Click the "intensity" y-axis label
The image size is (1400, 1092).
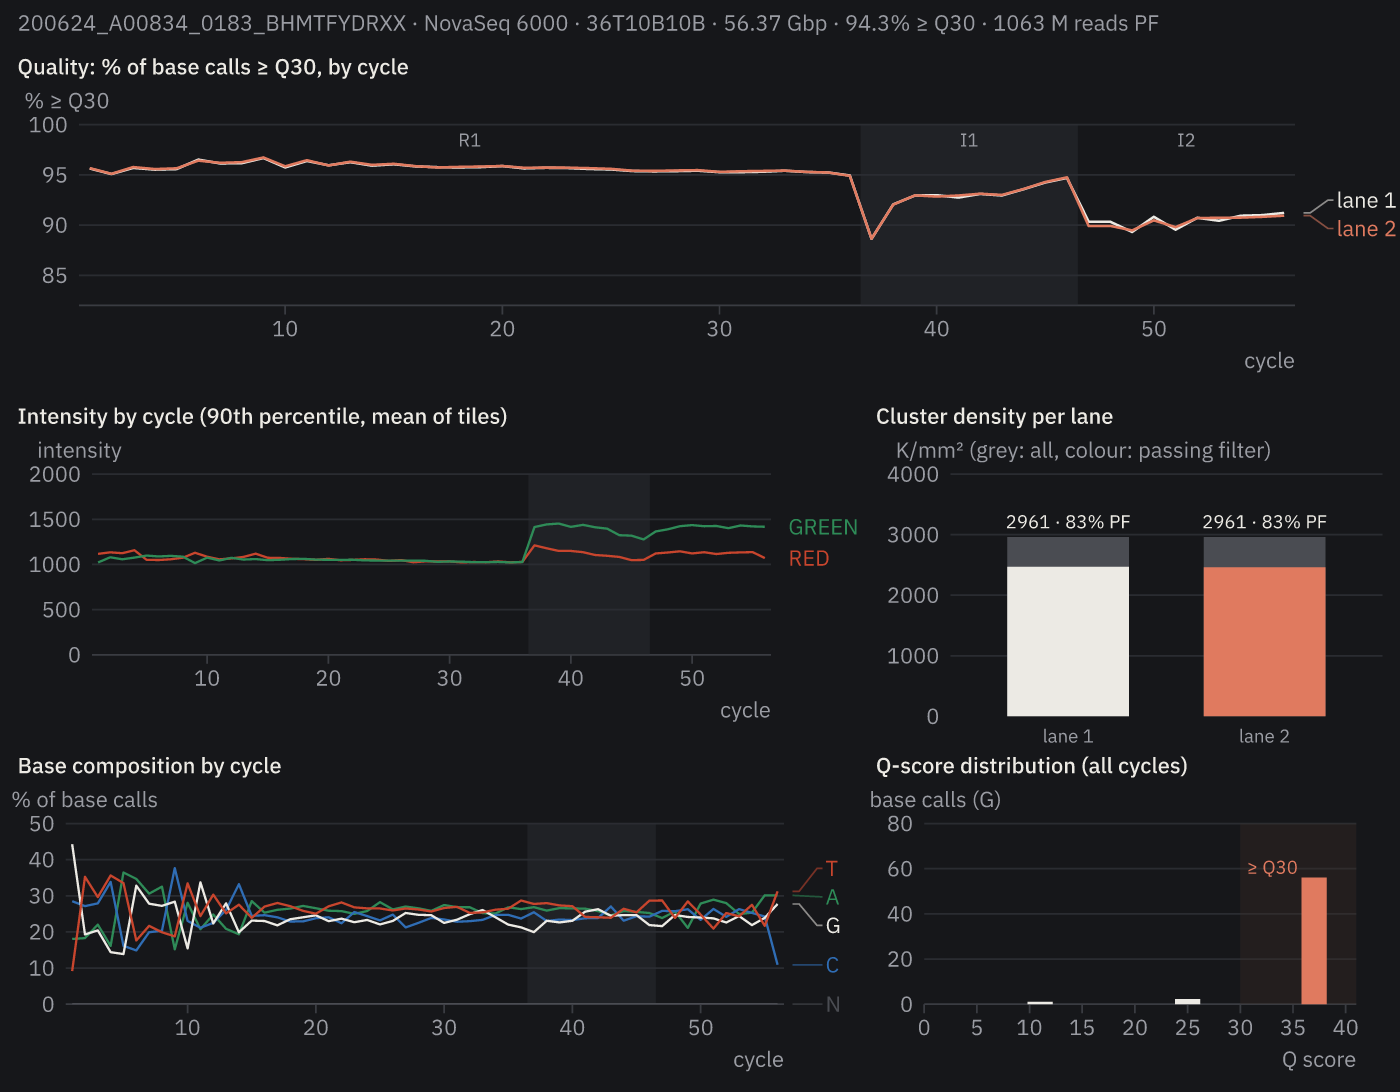[x=79, y=450]
